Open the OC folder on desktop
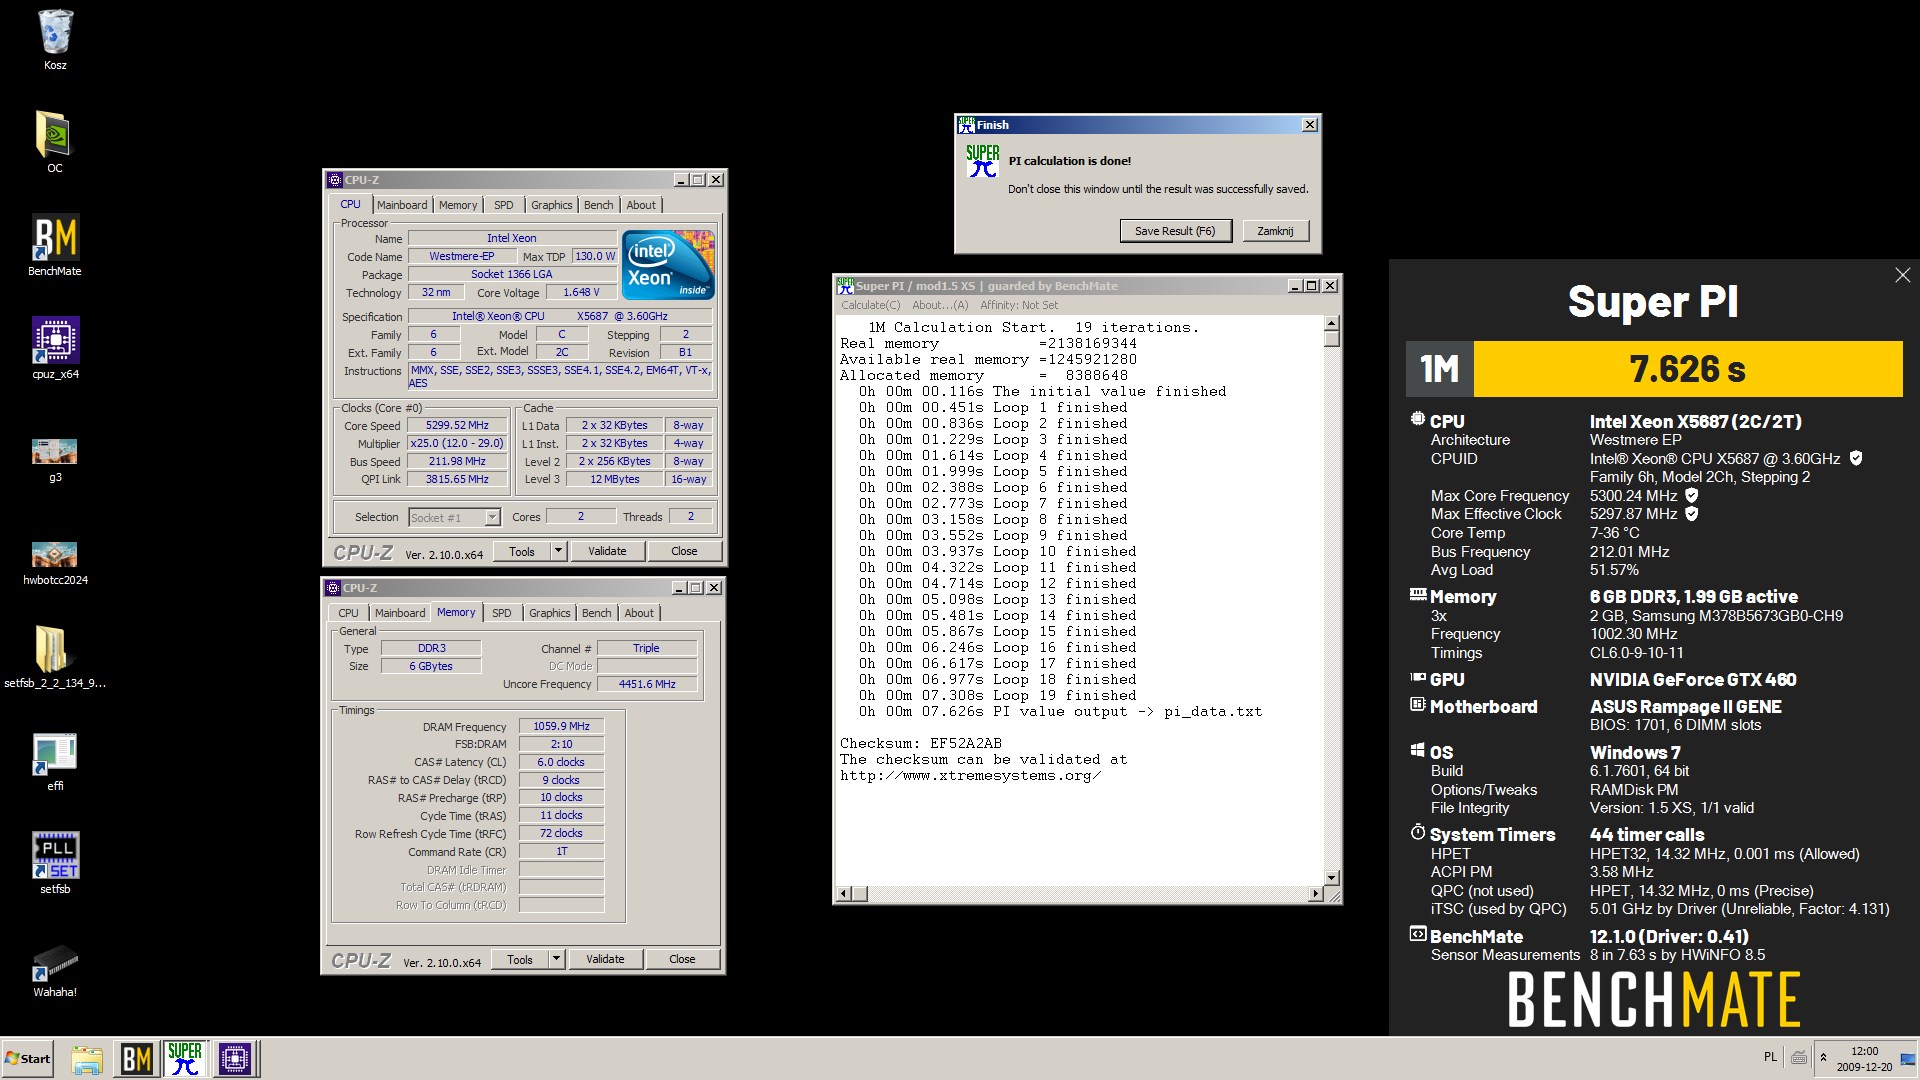 coord(55,142)
